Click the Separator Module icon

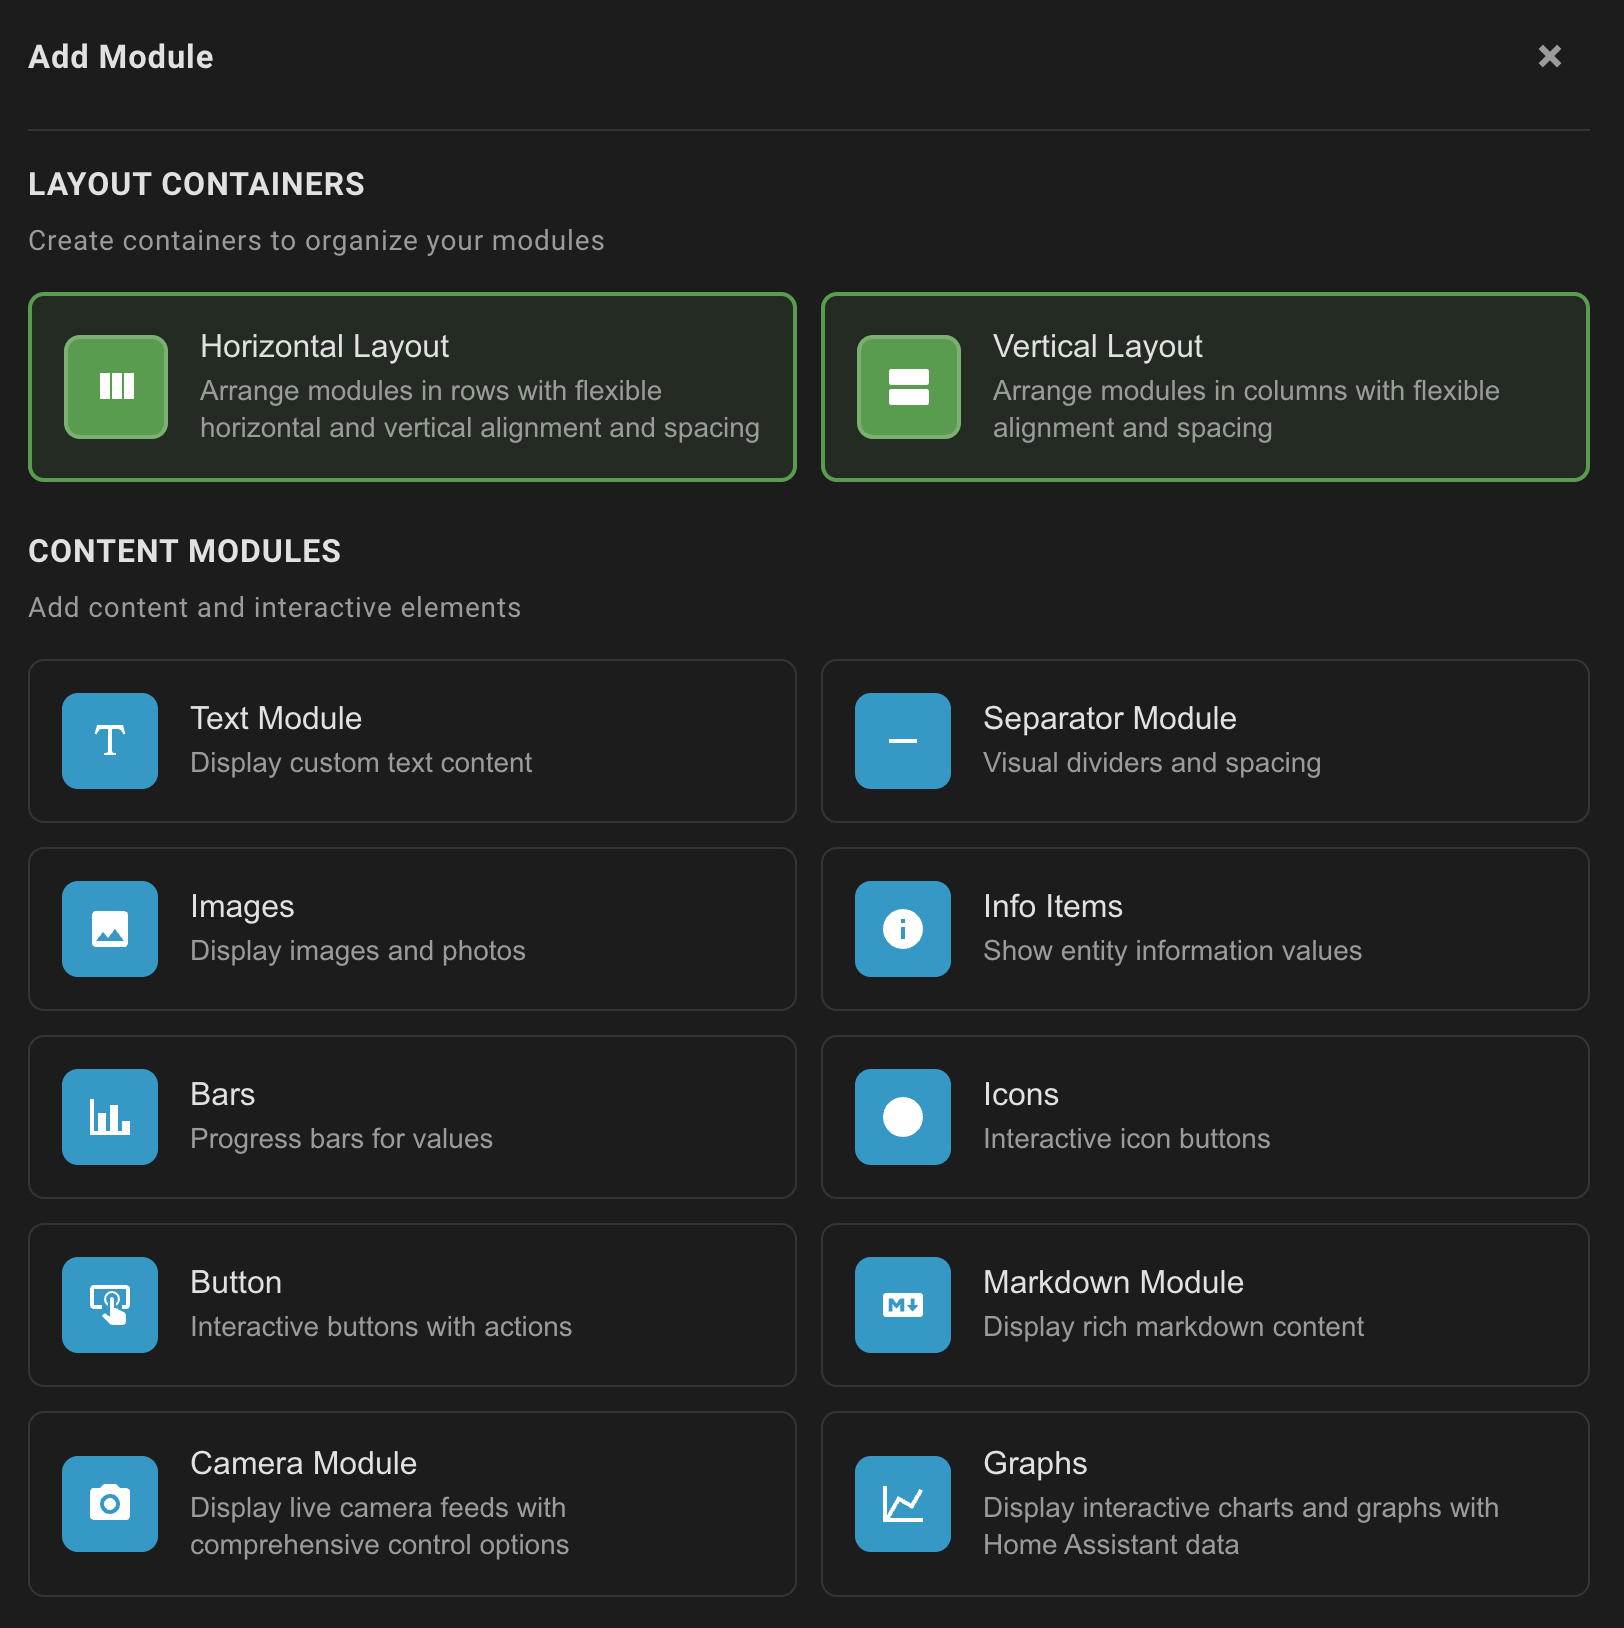click(x=902, y=741)
